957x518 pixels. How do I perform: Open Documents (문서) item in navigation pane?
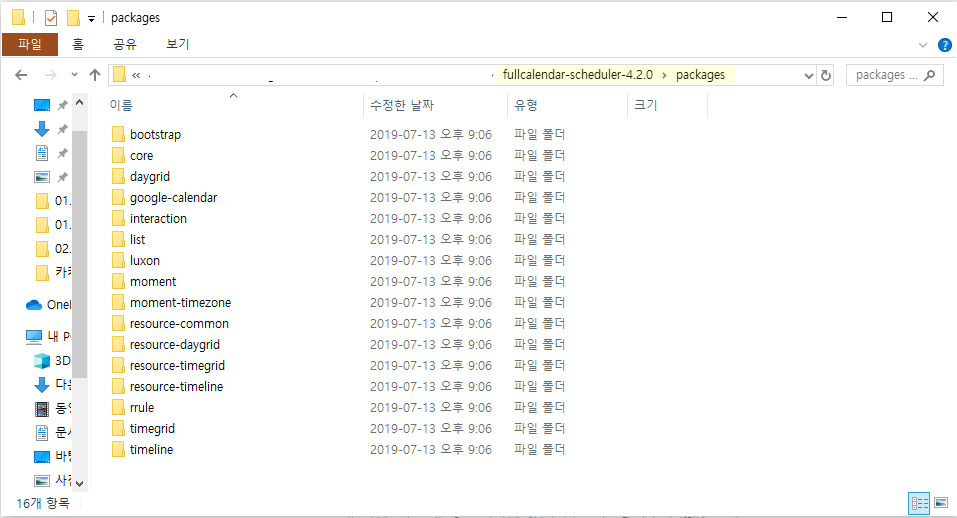click(52, 433)
